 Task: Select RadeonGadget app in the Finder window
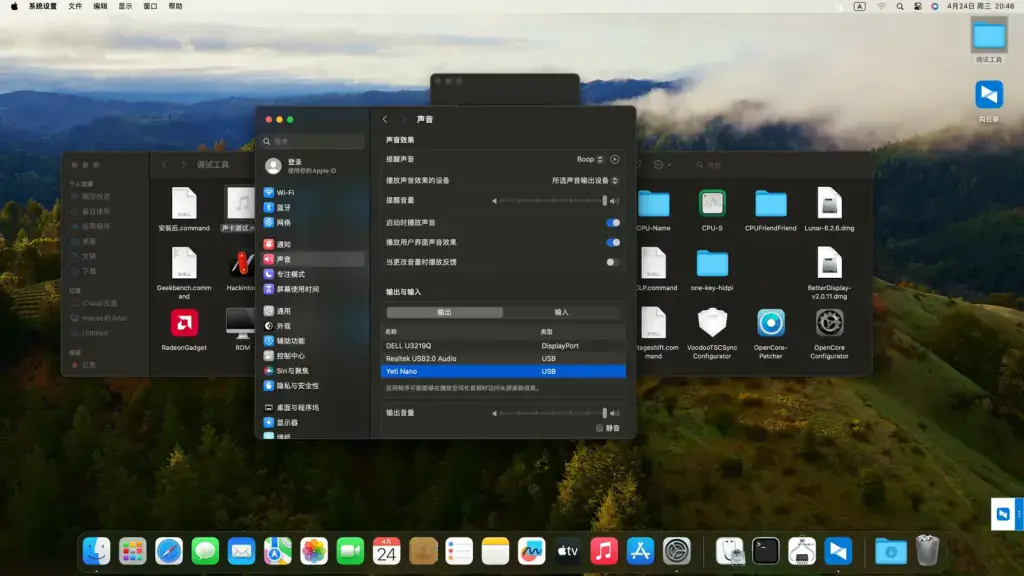point(184,330)
